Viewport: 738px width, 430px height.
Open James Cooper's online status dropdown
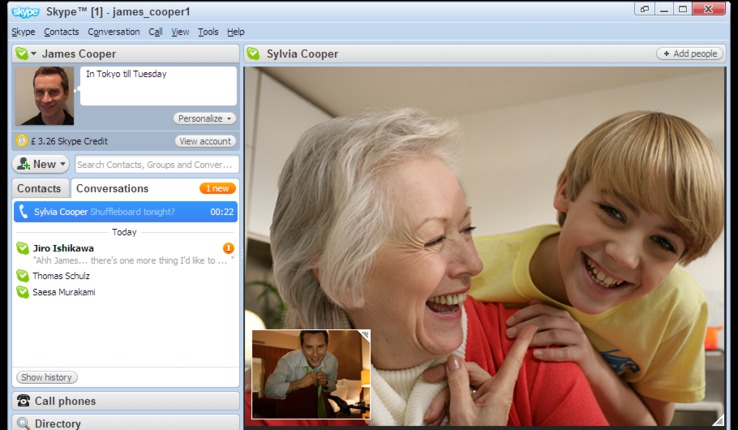(x=26, y=54)
